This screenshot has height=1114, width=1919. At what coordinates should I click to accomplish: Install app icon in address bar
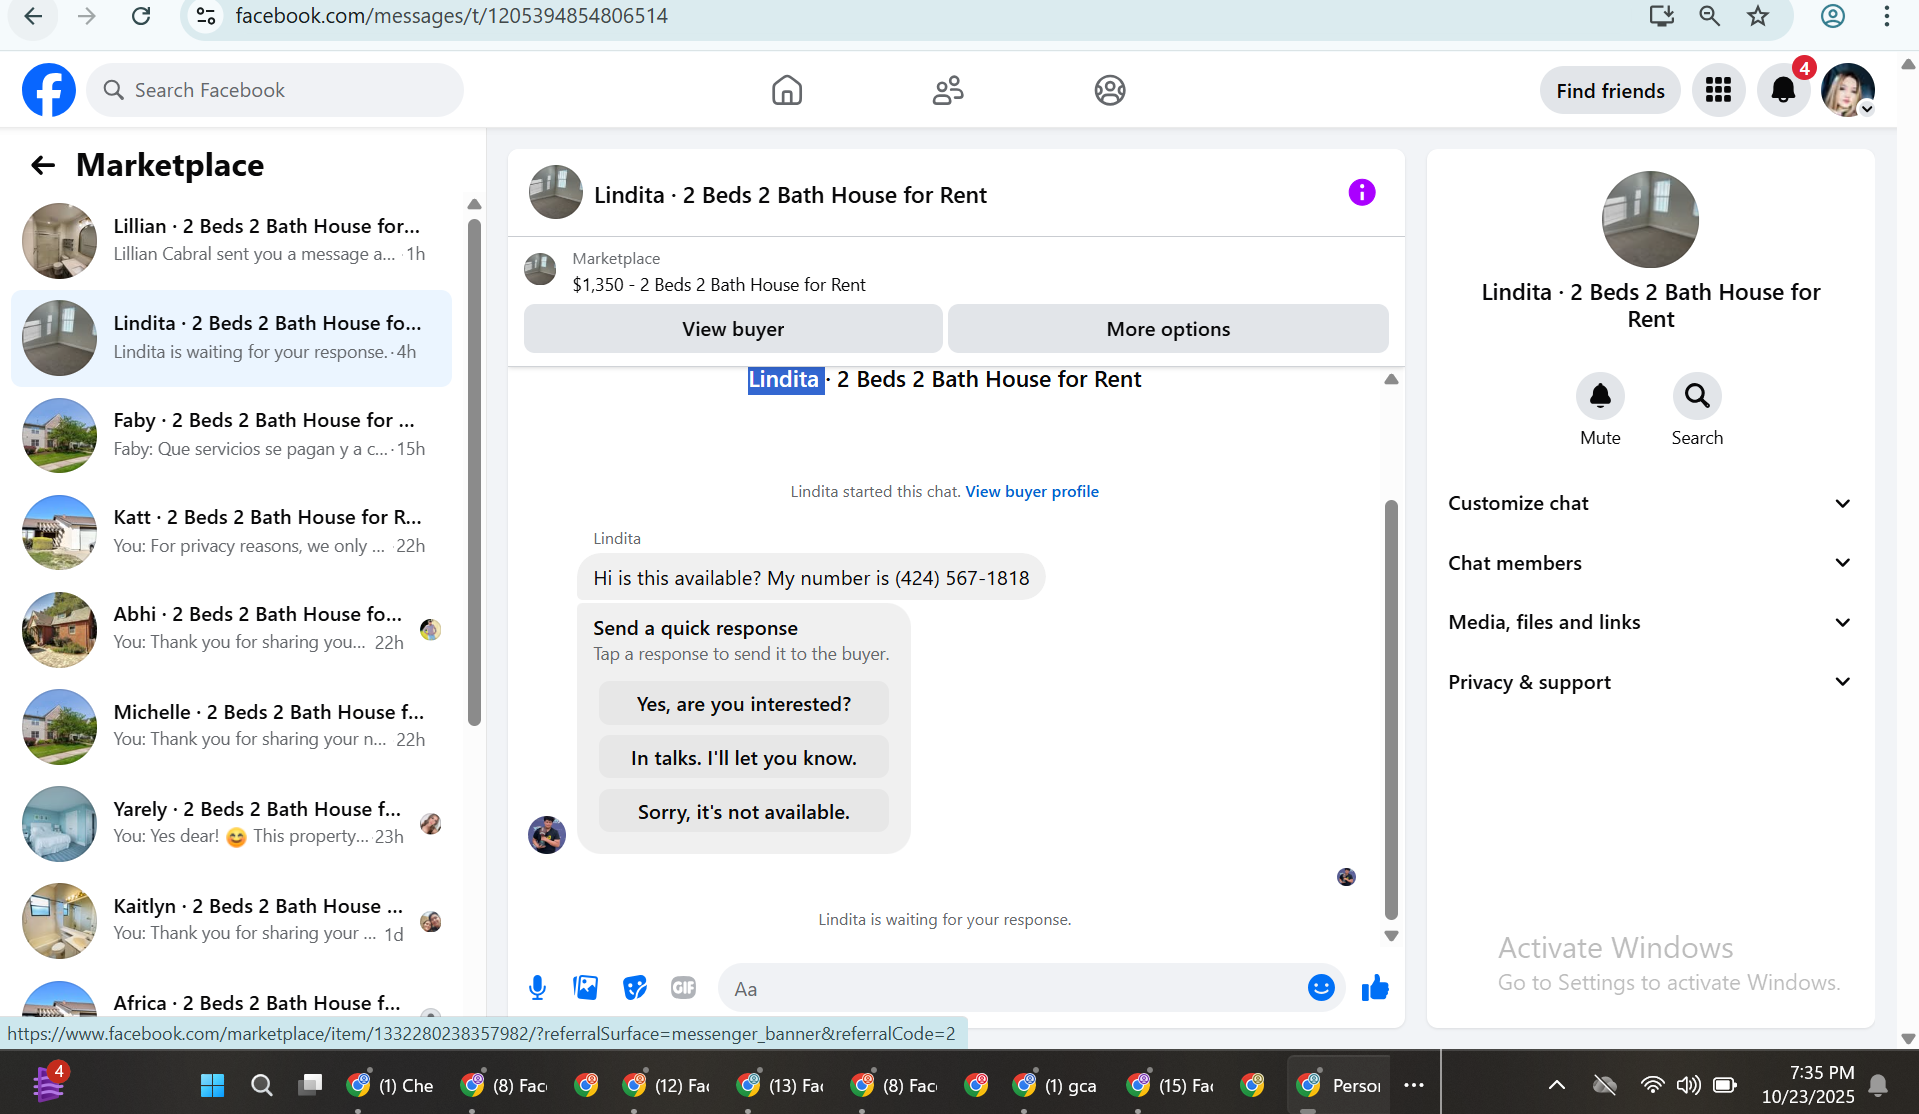pyautogui.click(x=1662, y=16)
